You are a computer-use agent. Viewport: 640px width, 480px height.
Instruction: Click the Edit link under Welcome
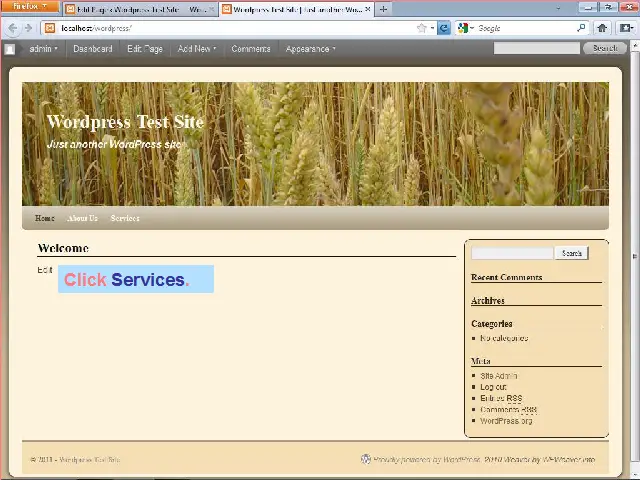44,270
